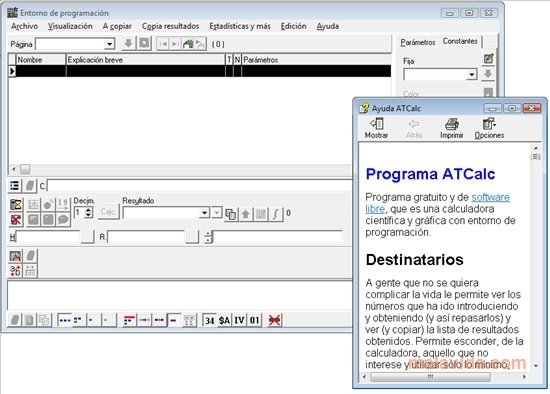Image resolution: width=550 pixels, height=394 pixels.
Task: Open the Visualización menu
Action: point(70,26)
